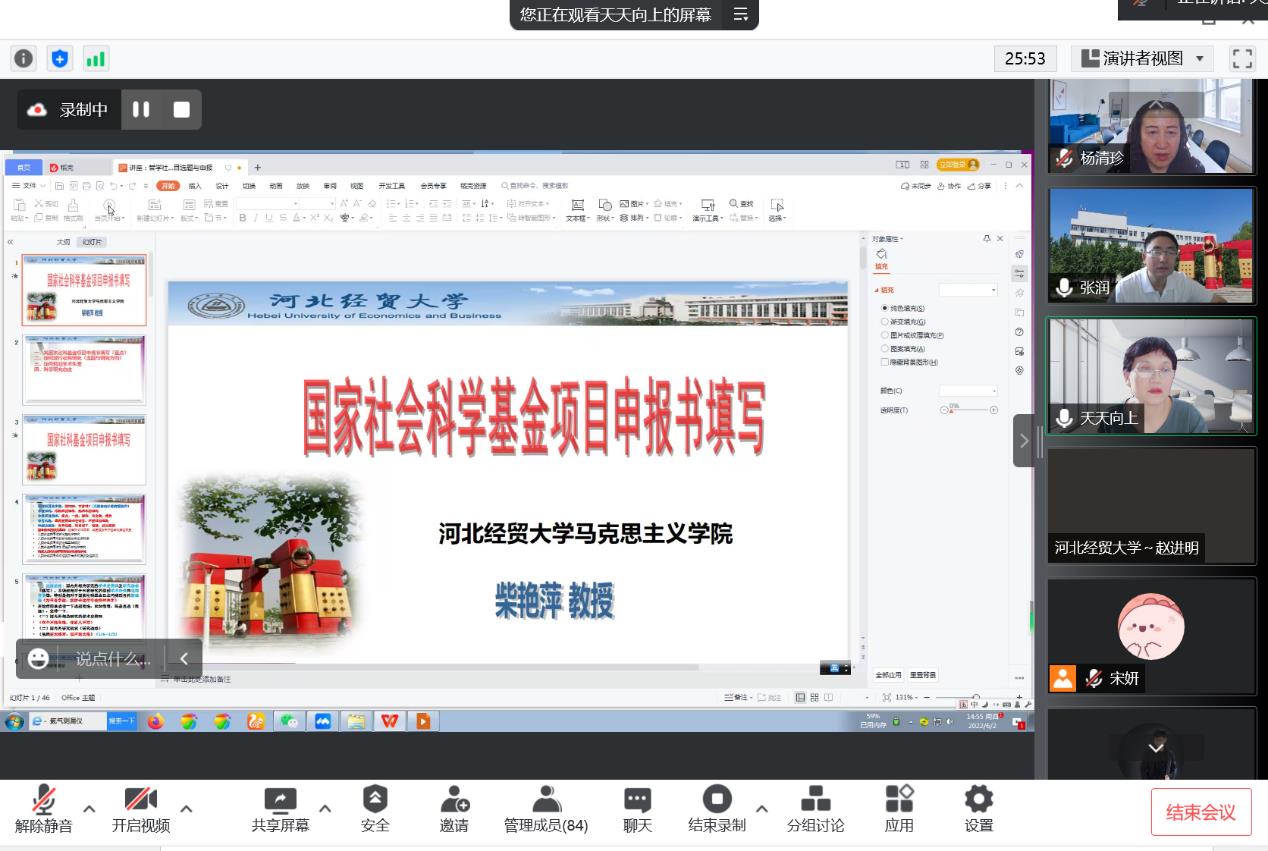Open 管理成员(84) participants panel
The height and width of the screenshot is (851, 1268).
tap(546, 809)
